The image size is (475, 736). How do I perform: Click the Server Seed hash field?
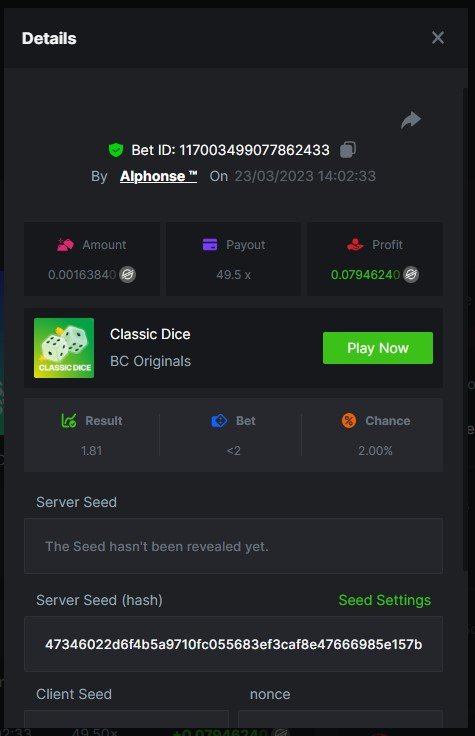[x=233, y=644]
